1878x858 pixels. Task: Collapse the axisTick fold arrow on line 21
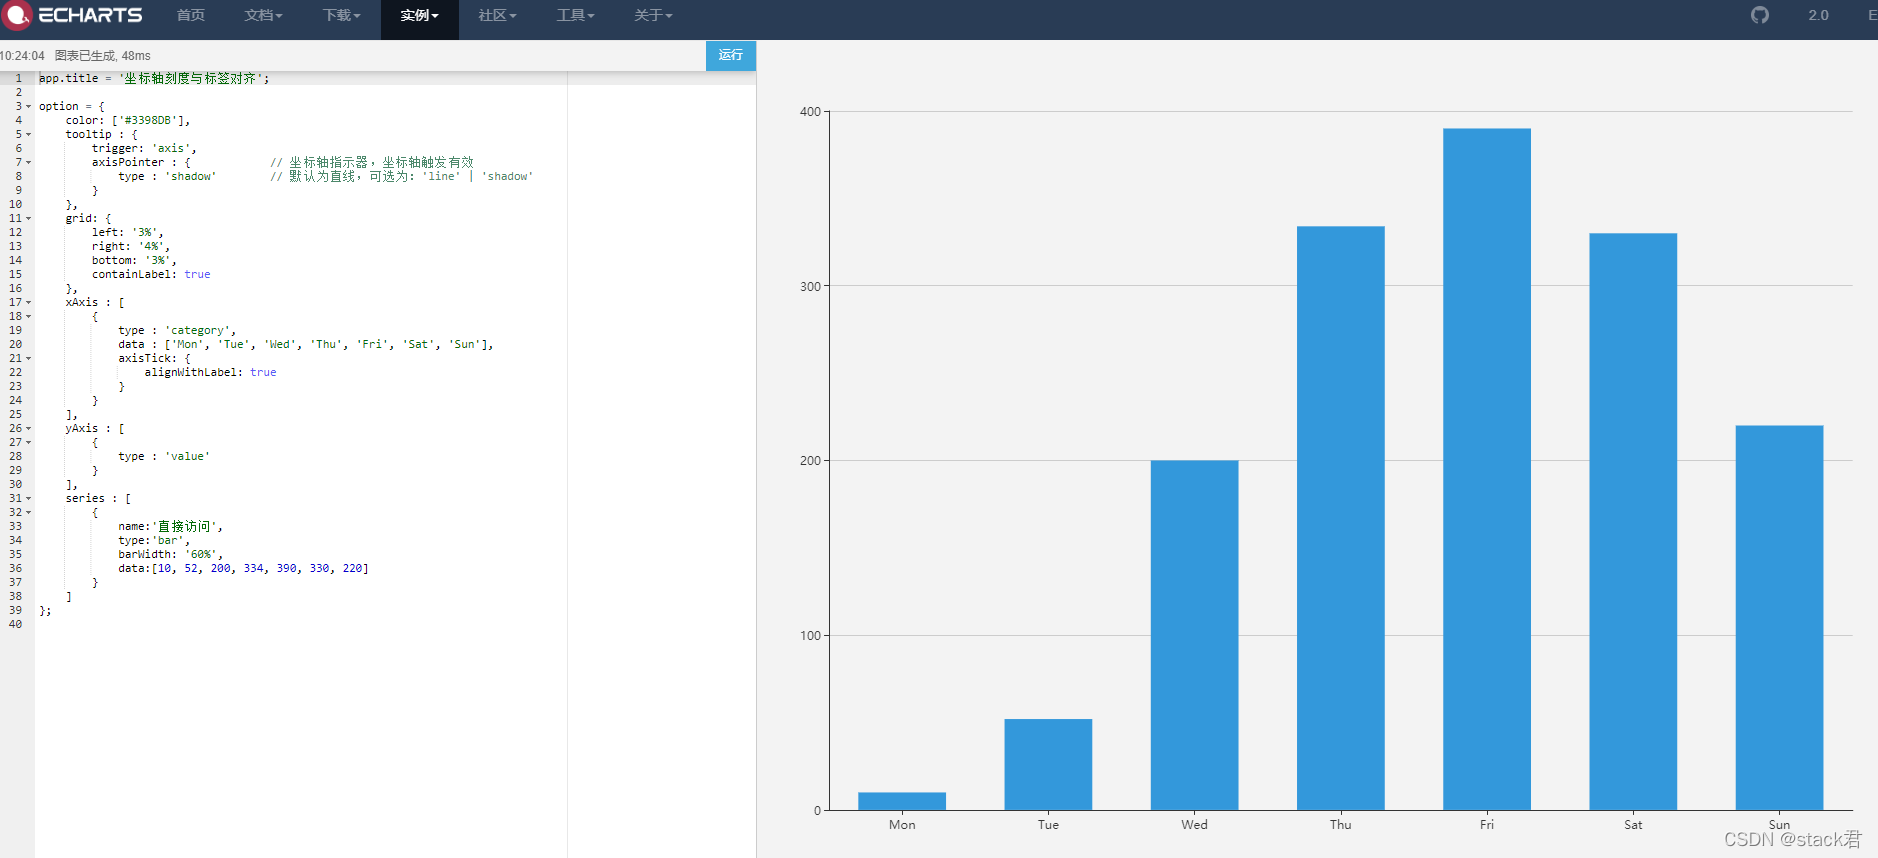pyautogui.click(x=28, y=359)
